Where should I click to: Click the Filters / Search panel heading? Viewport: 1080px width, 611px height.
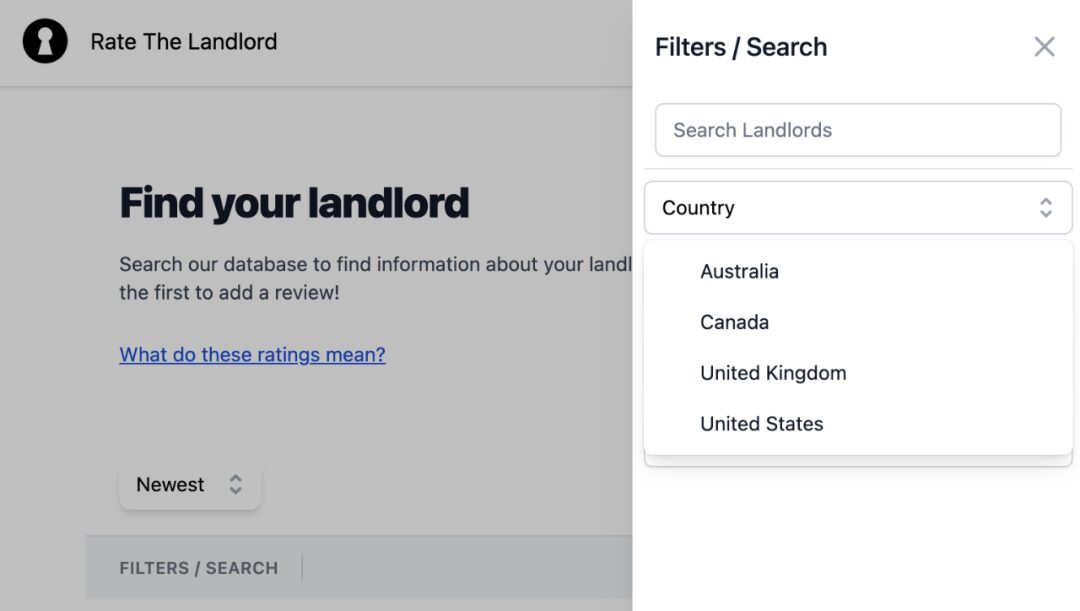[740, 47]
